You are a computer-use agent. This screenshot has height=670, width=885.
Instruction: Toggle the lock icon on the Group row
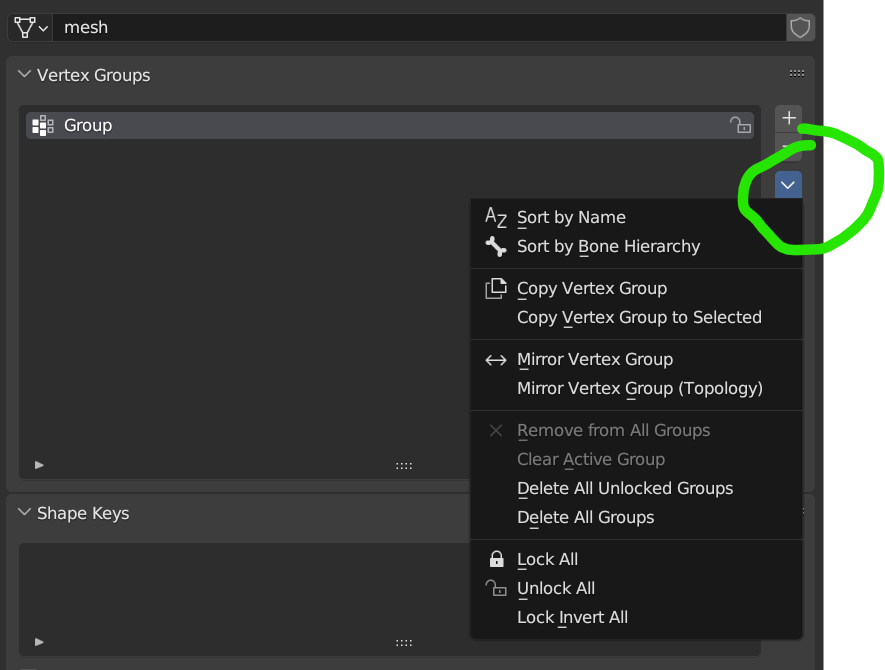point(740,125)
